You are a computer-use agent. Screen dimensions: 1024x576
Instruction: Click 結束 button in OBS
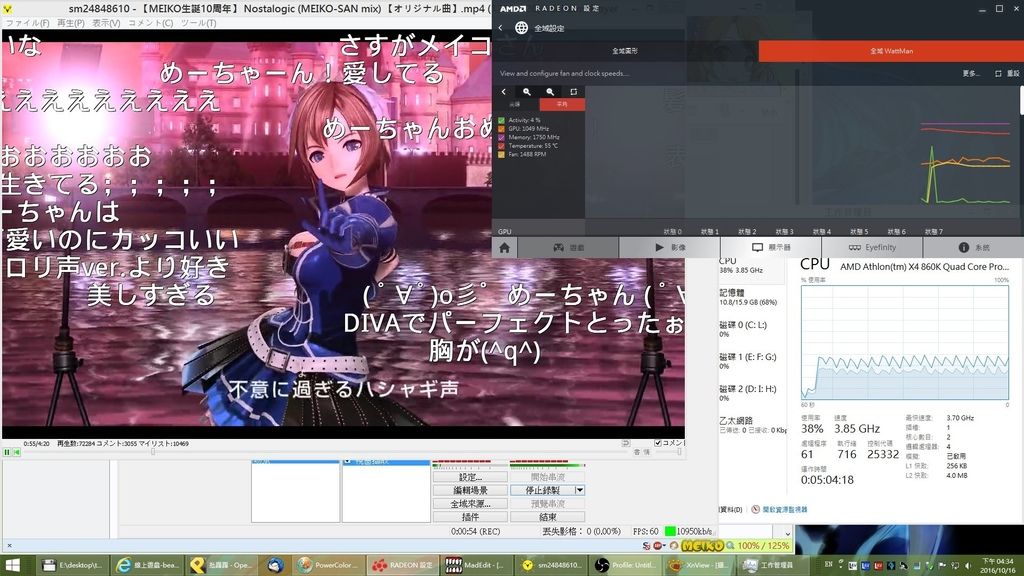click(x=547, y=517)
